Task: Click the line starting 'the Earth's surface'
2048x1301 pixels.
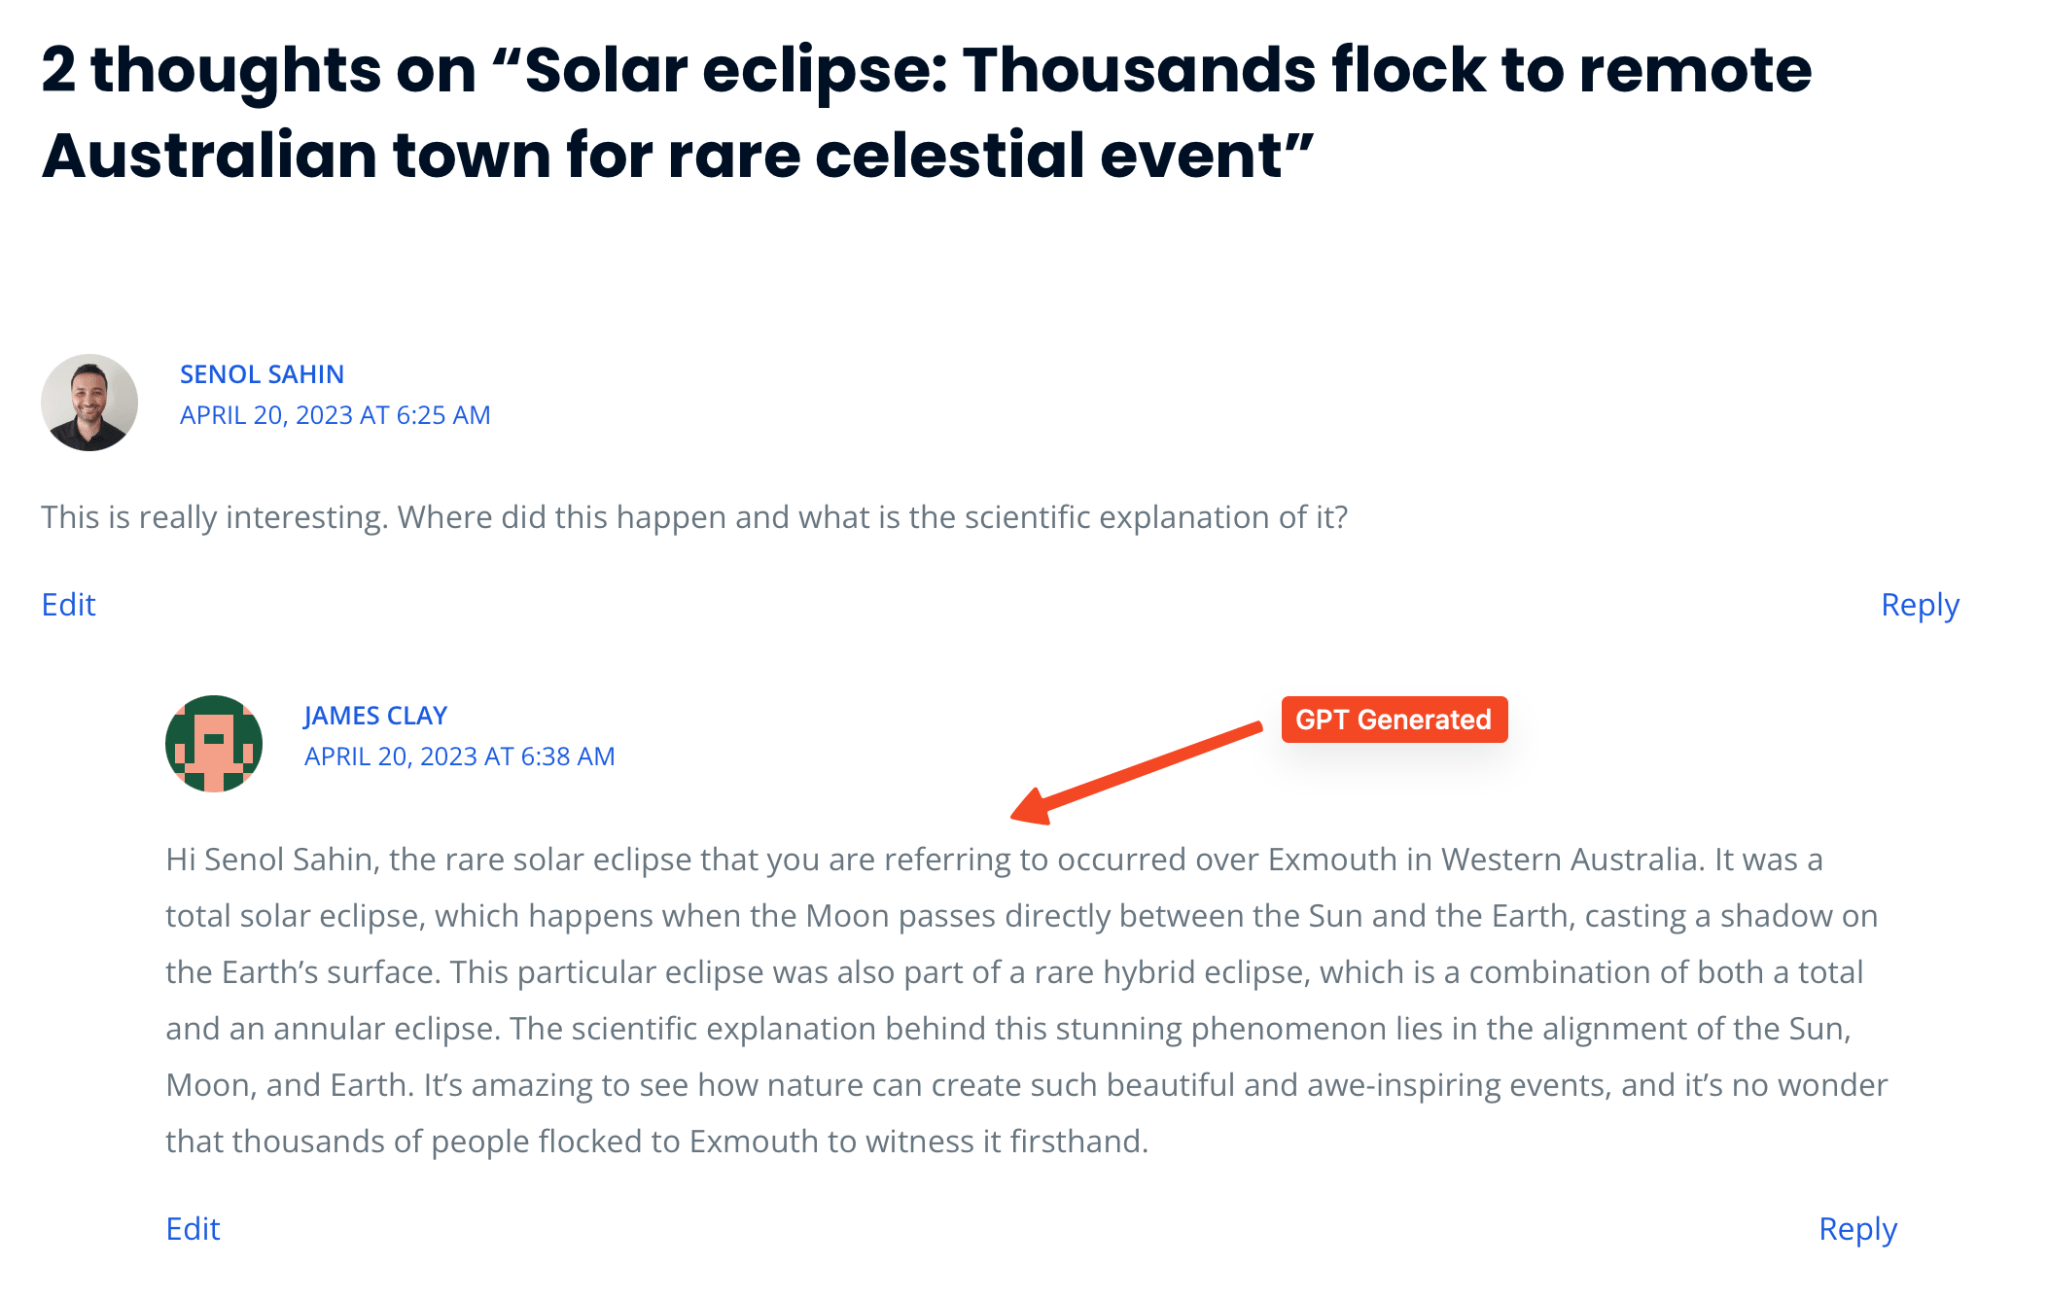Action: [x=1014, y=972]
